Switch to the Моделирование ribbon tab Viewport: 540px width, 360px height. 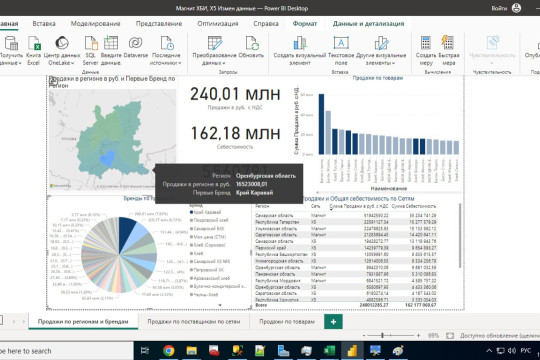click(x=95, y=24)
